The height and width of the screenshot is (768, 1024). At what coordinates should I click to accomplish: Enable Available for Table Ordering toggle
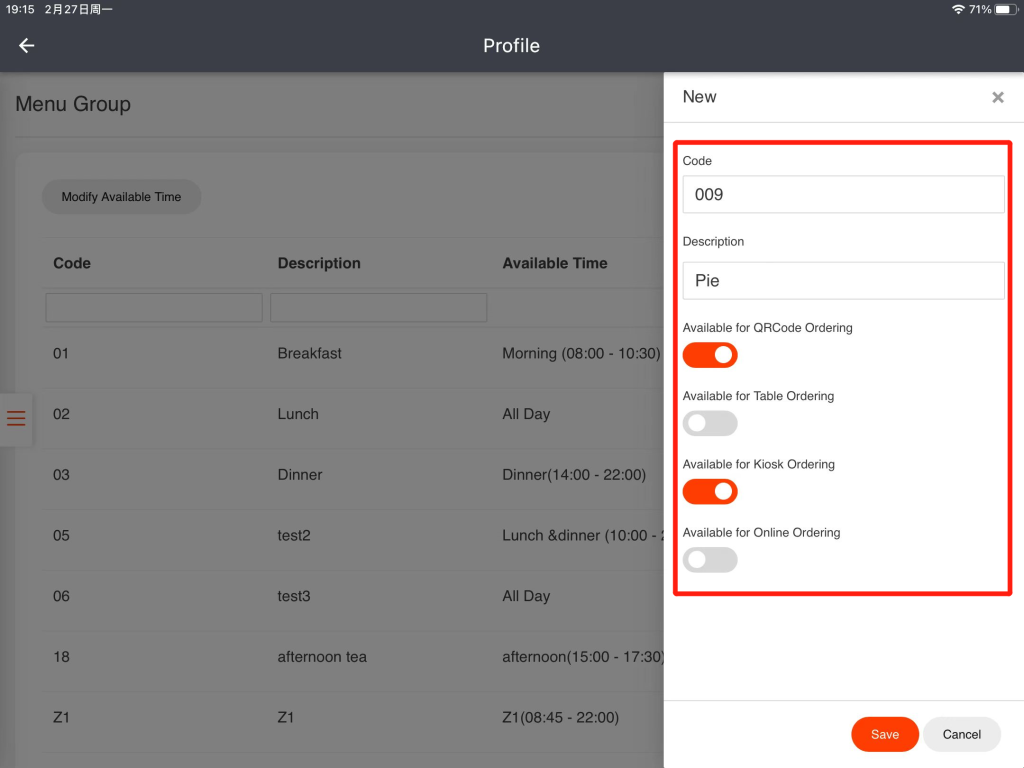pyautogui.click(x=710, y=423)
